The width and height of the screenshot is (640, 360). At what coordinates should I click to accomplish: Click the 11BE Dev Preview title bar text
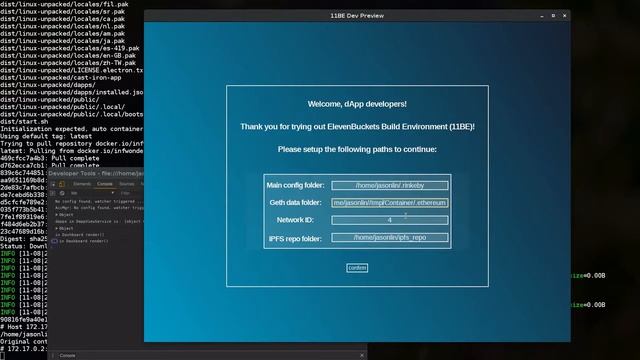(x=357, y=16)
